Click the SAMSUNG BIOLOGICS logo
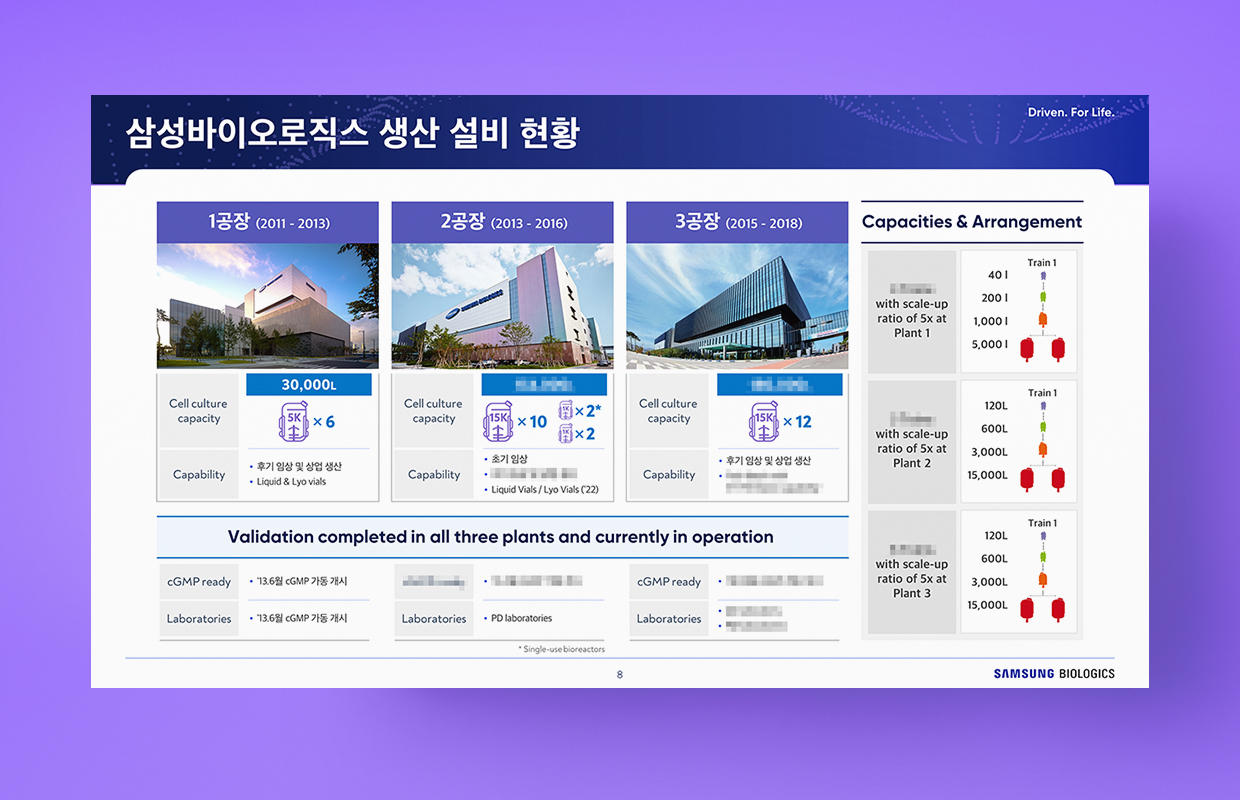1240x800 pixels. [1054, 674]
